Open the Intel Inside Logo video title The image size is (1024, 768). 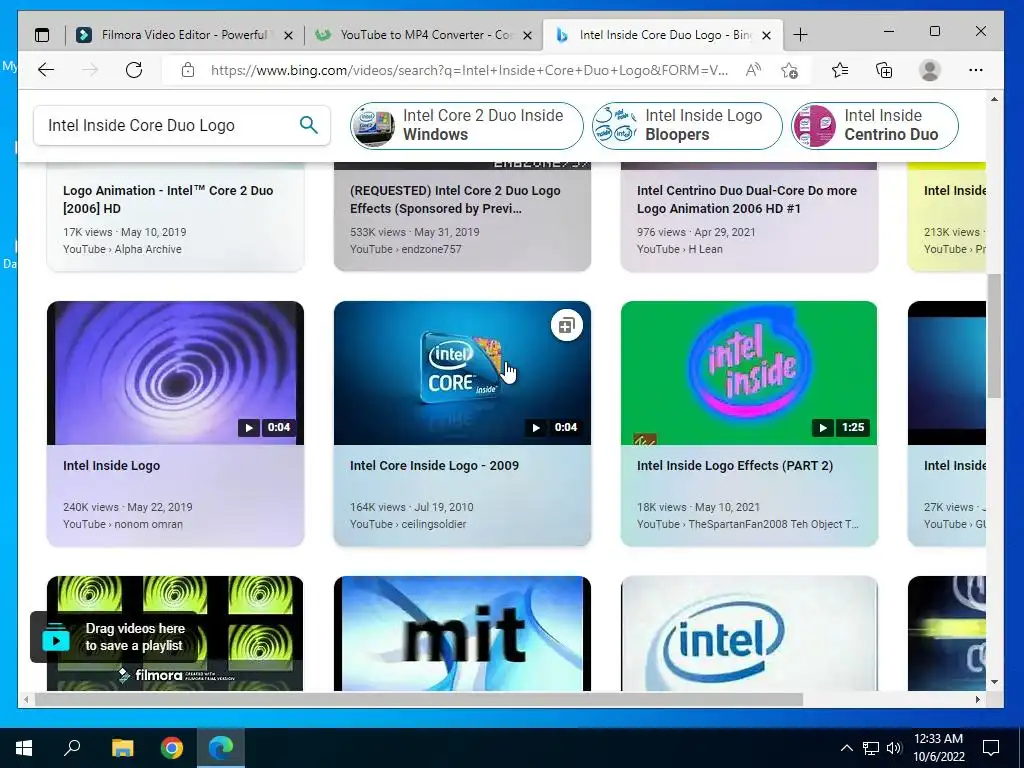(111, 466)
